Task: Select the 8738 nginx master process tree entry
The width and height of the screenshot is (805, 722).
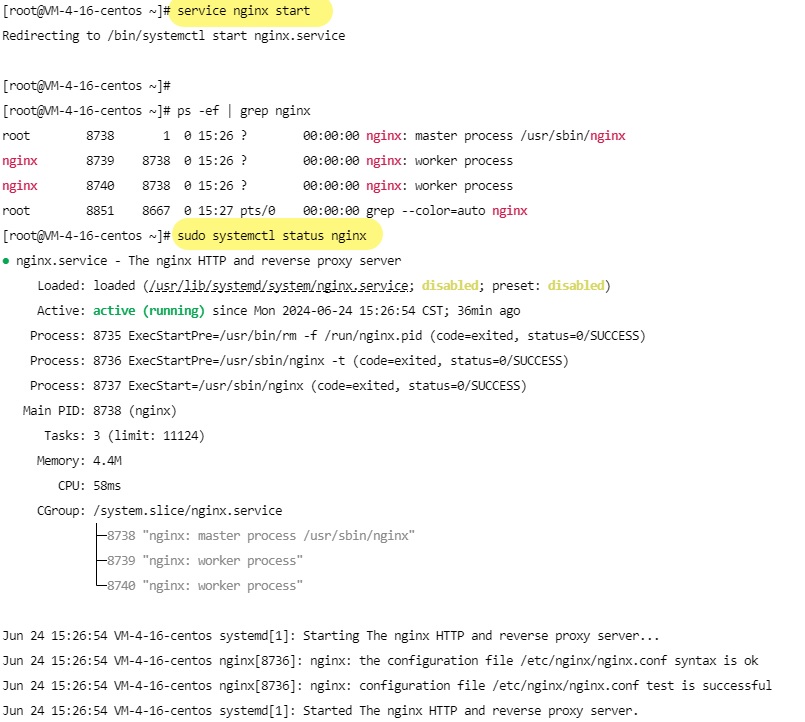Action: pyautogui.click(x=254, y=536)
